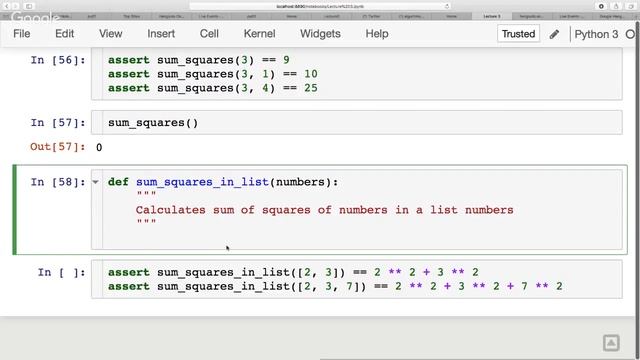The width and height of the screenshot is (640, 360).
Task: Click the pencil edit-mode icon
Action: pos(554,34)
